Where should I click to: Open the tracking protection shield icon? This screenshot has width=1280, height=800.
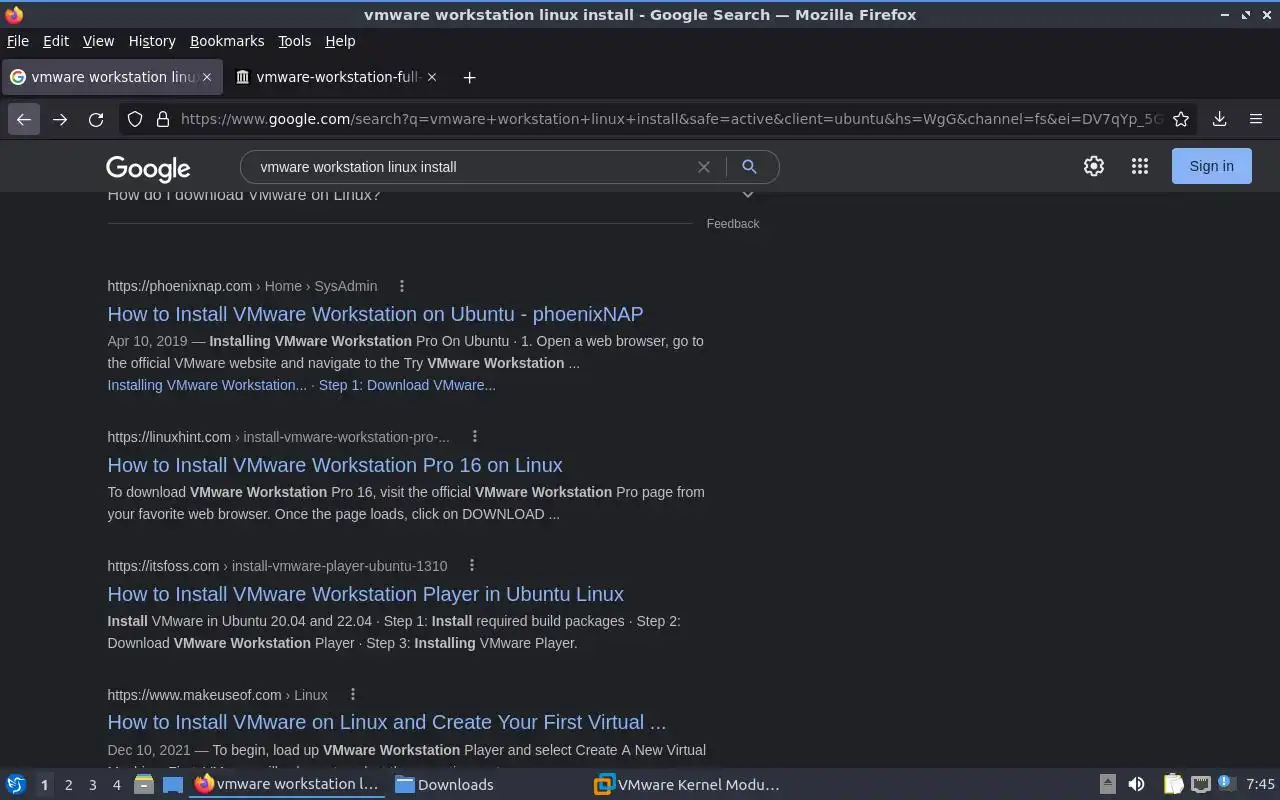pos(134,119)
